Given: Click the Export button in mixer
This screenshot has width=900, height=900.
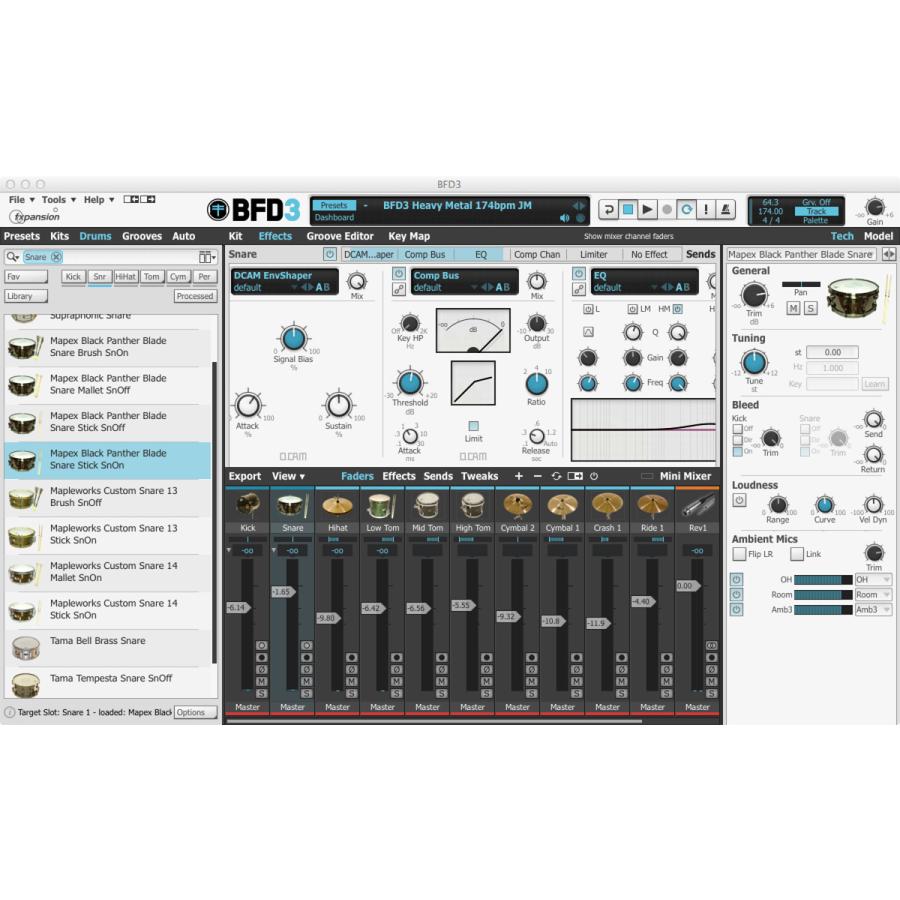Looking at the screenshot, I should coord(245,477).
